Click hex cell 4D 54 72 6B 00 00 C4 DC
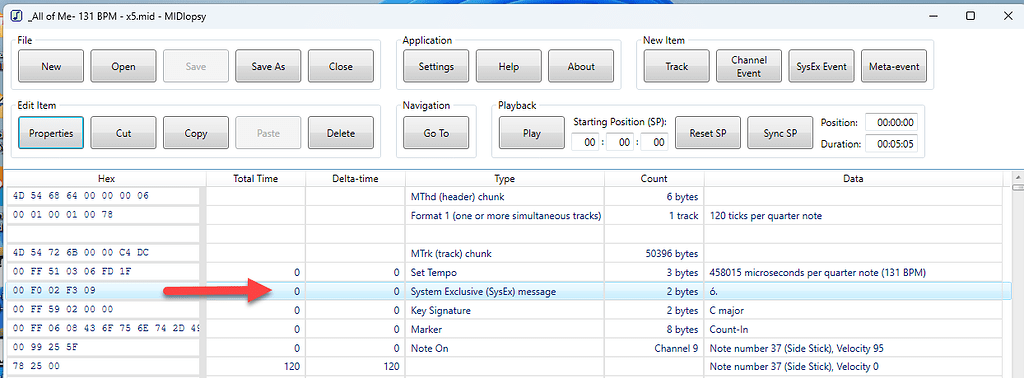The image size is (1024, 378). click(103, 253)
